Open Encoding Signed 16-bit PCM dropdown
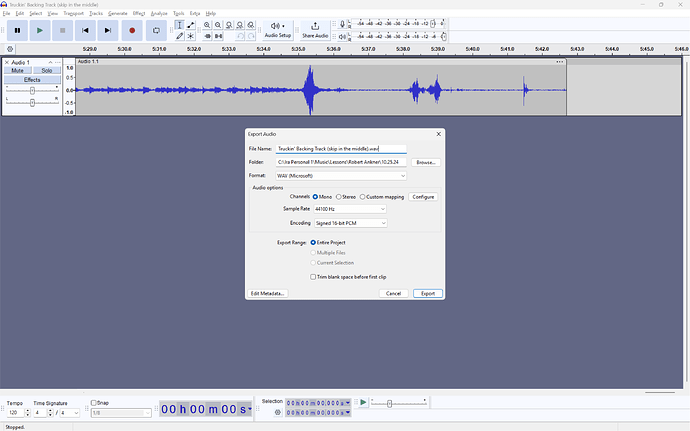This screenshot has height=431, width=690. (x=351, y=223)
